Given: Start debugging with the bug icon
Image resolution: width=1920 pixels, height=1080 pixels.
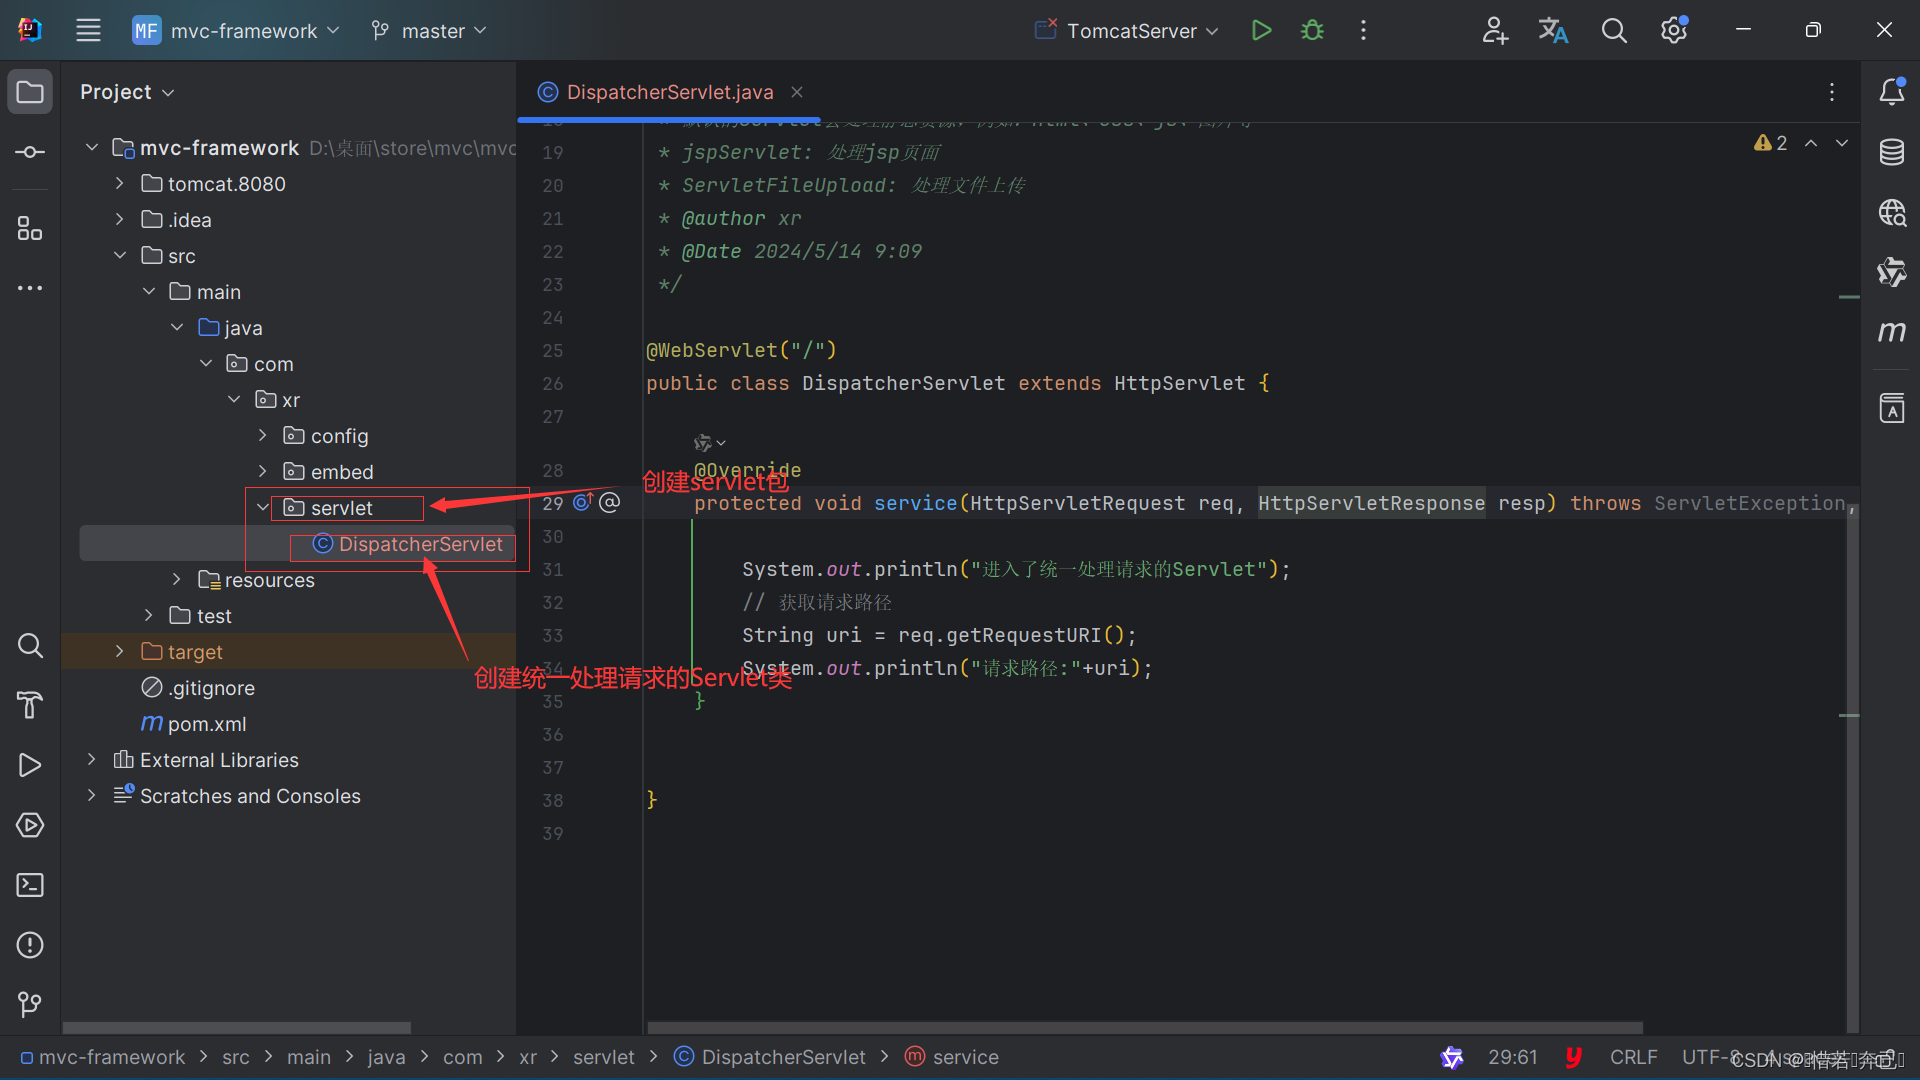Looking at the screenshot, I should click(1312, 30).
